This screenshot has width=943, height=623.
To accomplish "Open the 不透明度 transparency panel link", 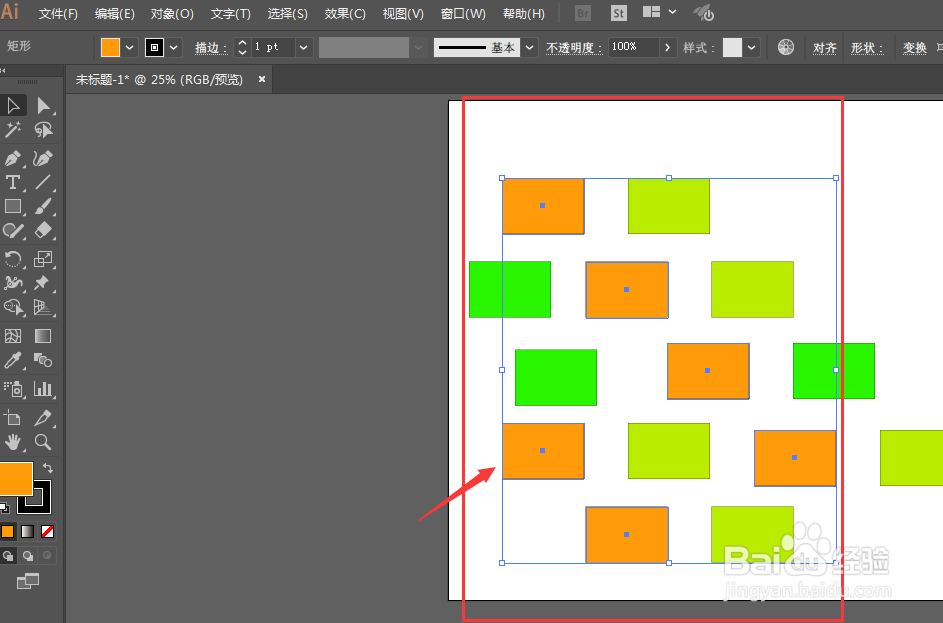I will (574, 48).
